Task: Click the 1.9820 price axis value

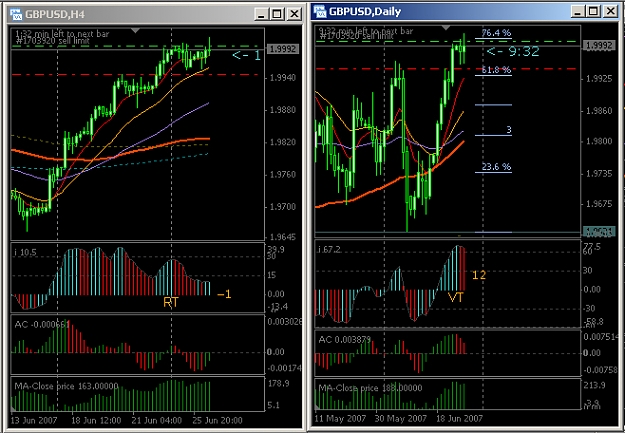Action: (285, 142)
